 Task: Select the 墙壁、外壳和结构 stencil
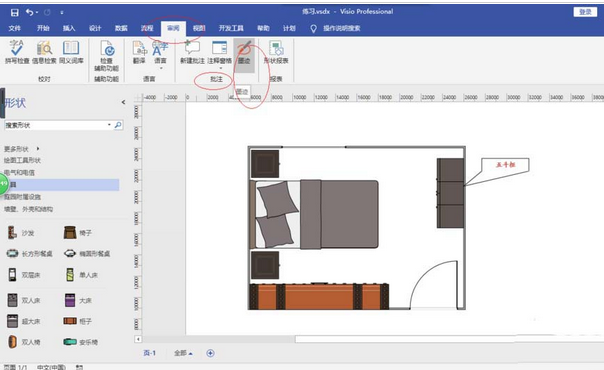(29, 209)
